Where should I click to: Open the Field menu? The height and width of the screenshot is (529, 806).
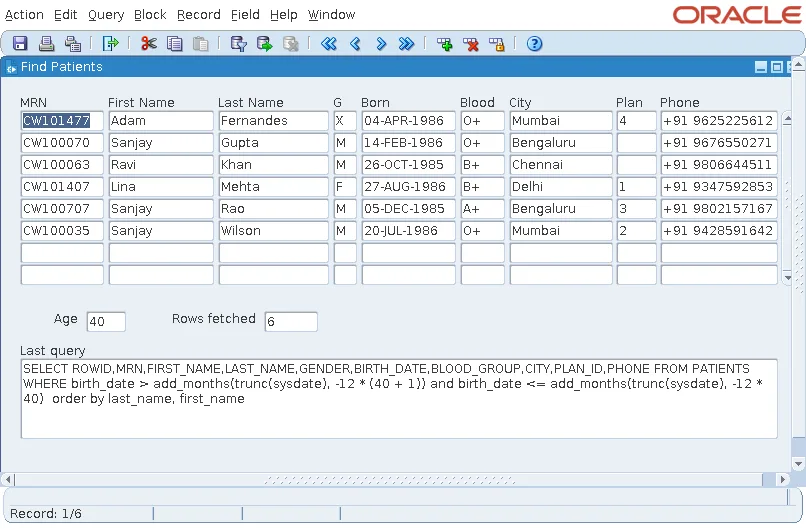(245, 15)
